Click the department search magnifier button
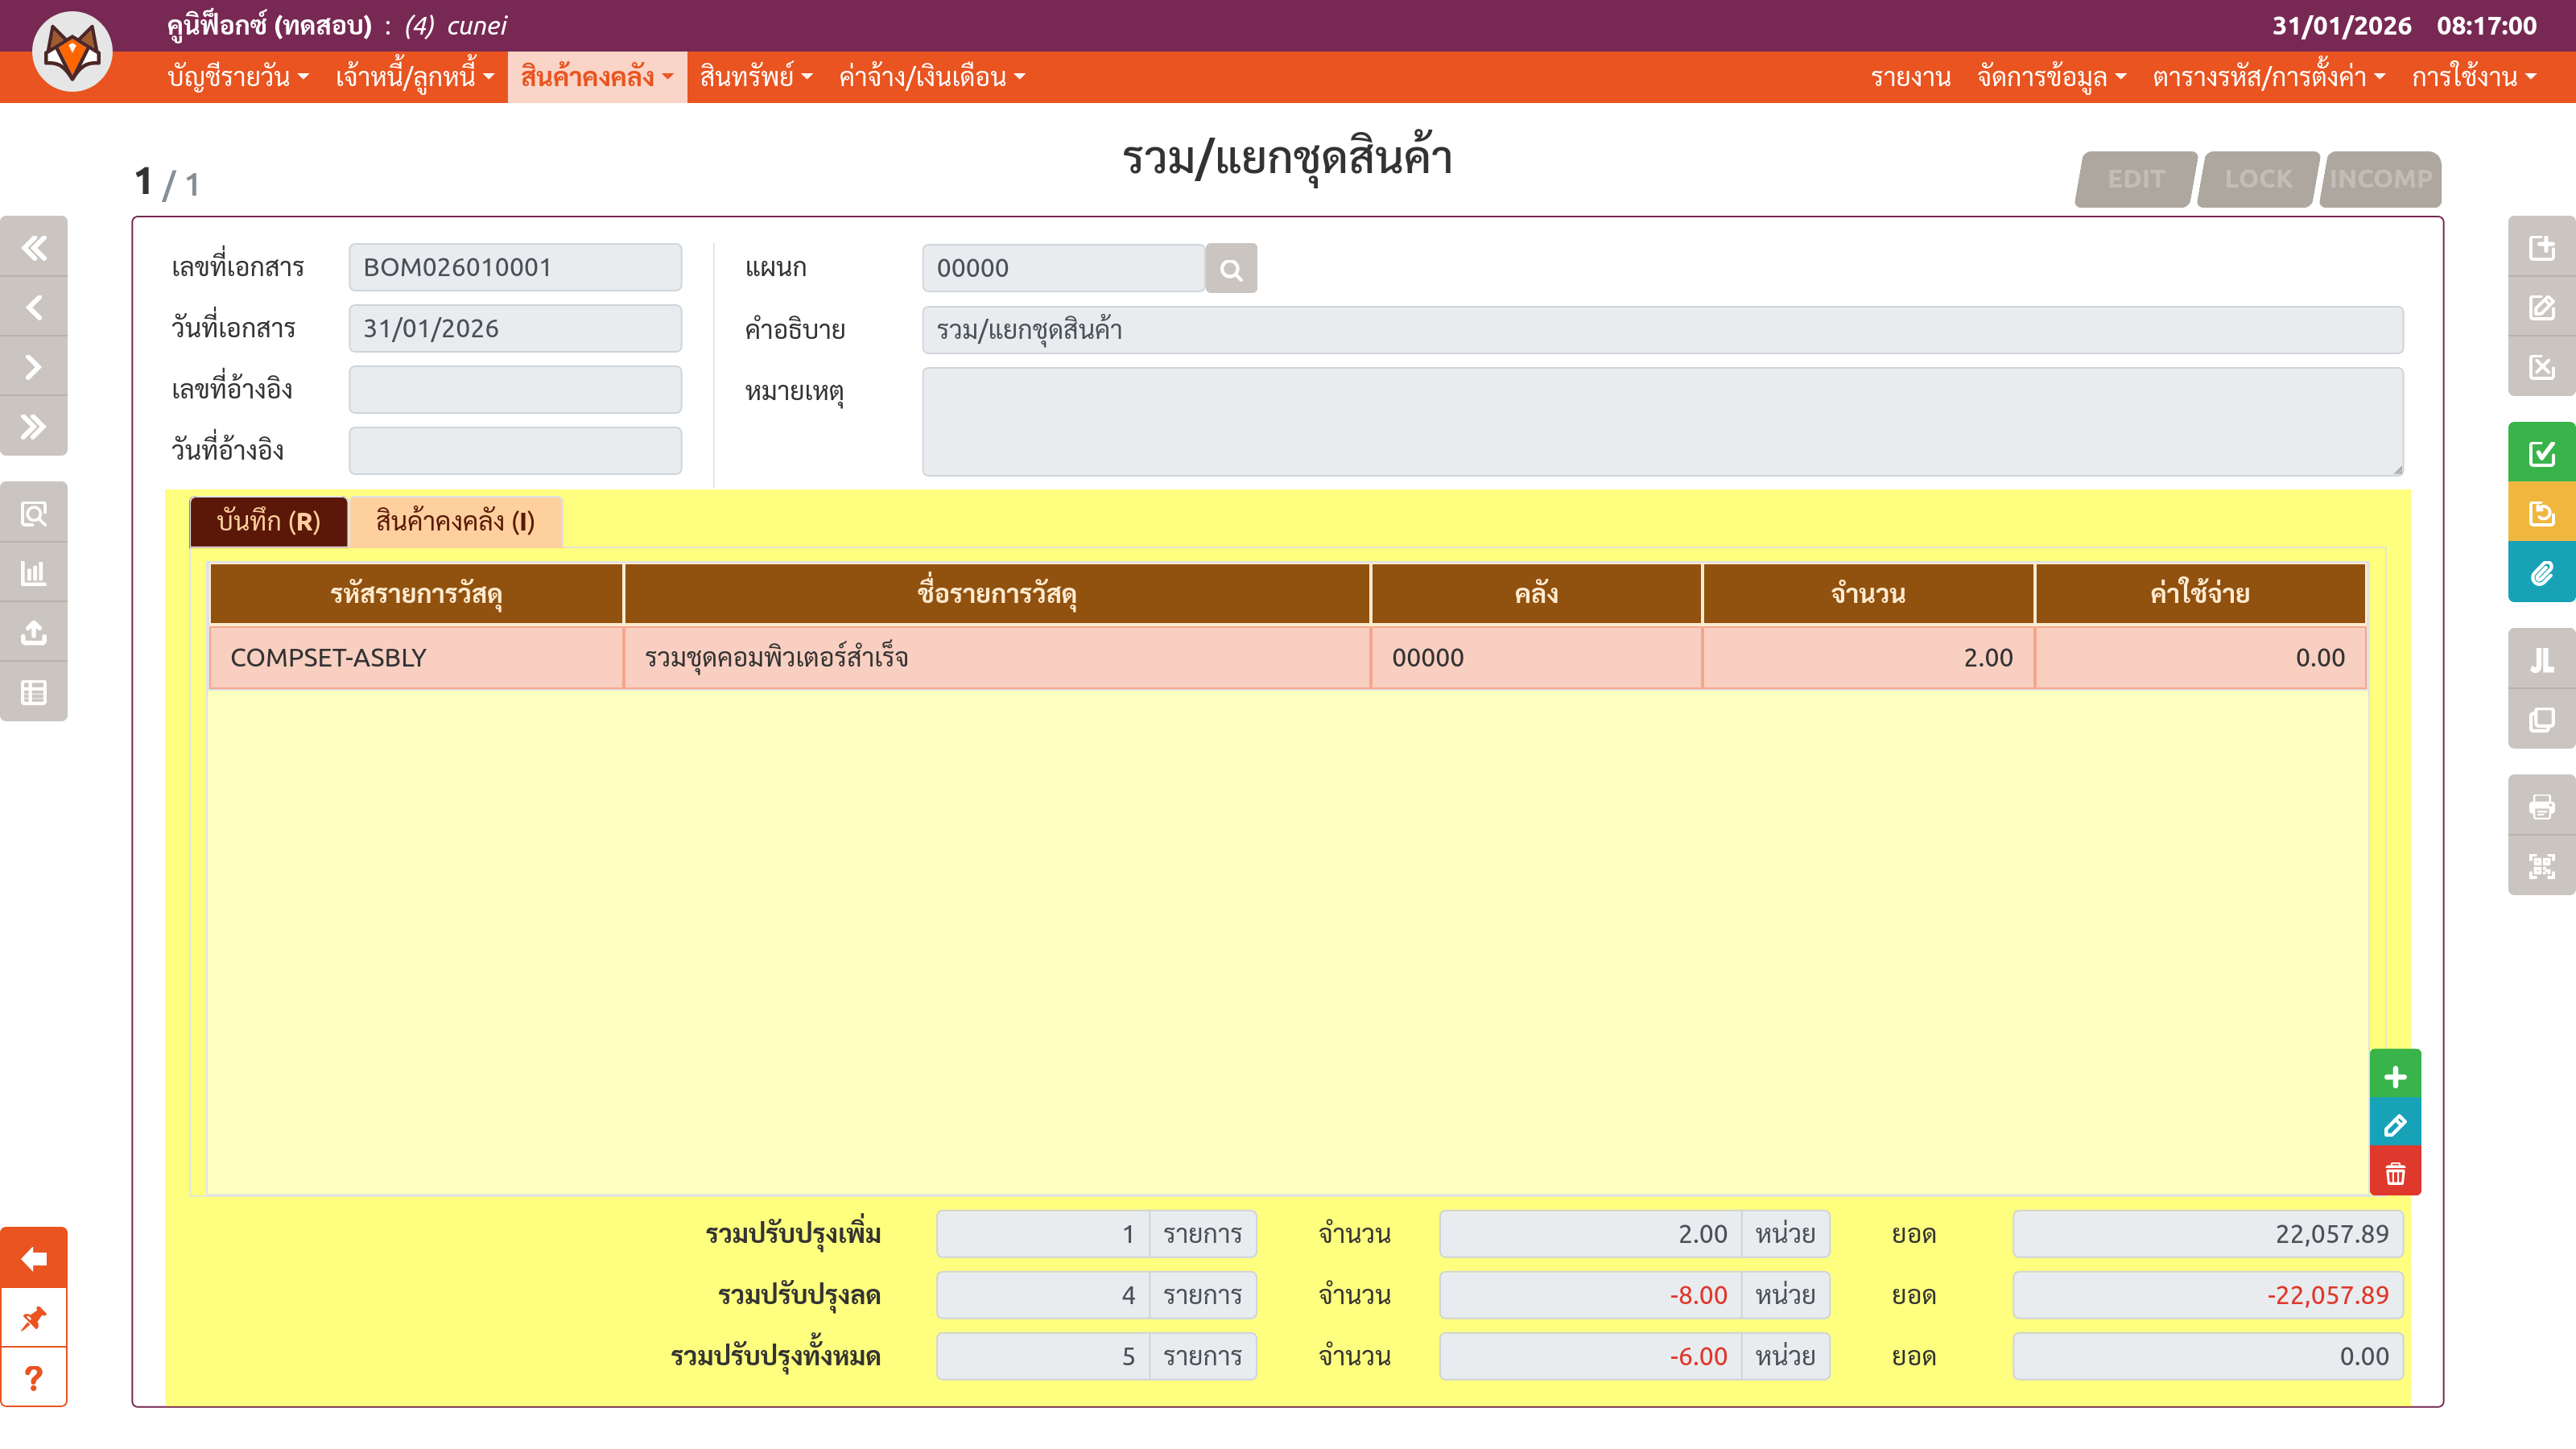 point(1230,269)
